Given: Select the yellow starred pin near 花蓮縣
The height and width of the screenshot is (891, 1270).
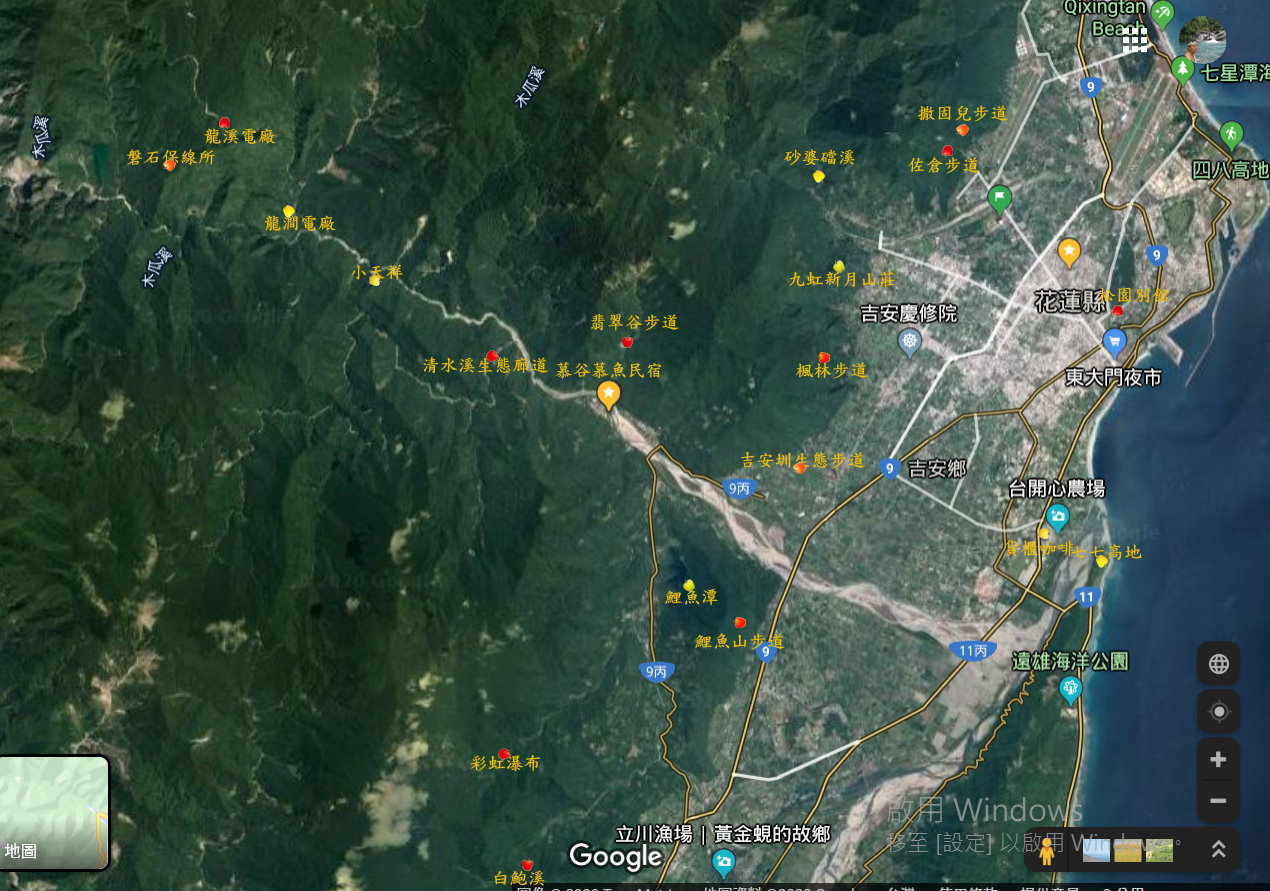Looking at the screenshot, I should pyautogui.click(x=1069, y=251).
